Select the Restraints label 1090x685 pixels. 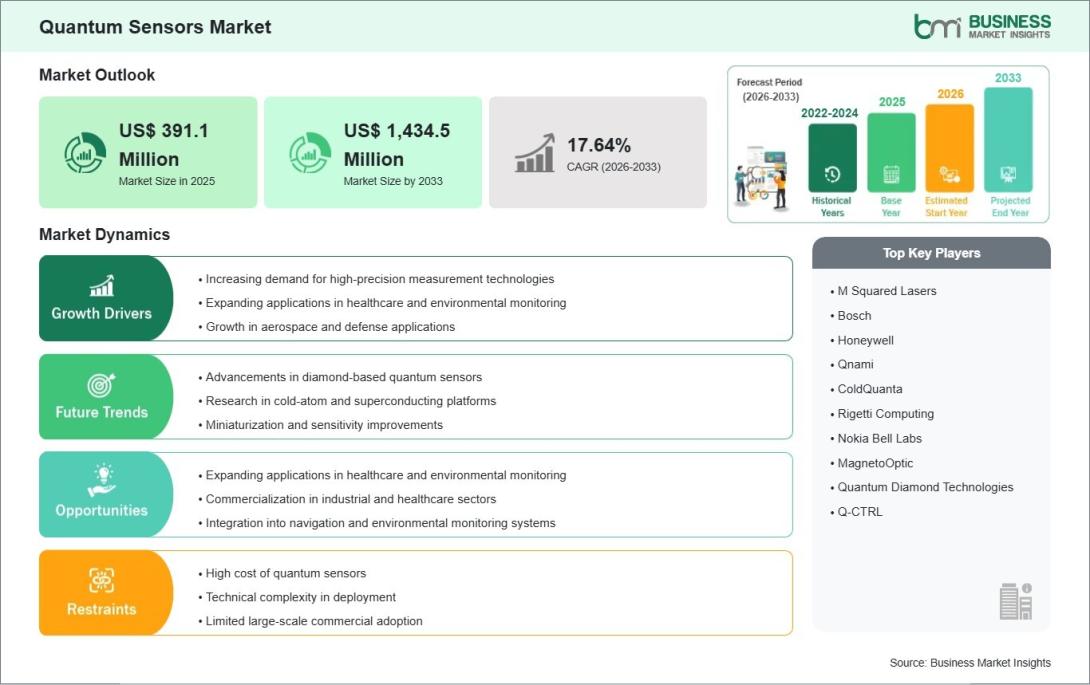(x=101, y=609)
